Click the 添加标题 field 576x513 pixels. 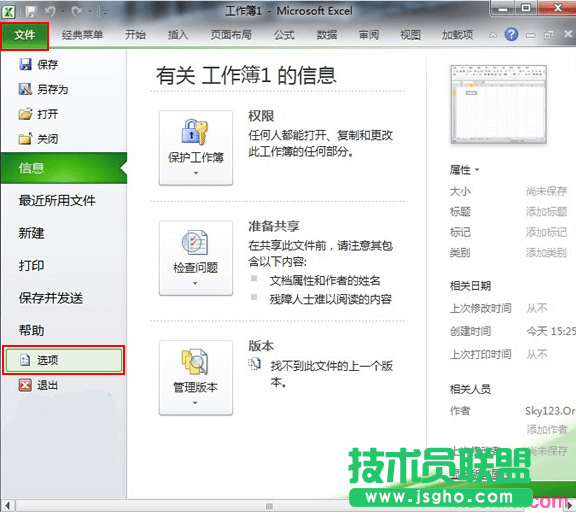(546, 211)
